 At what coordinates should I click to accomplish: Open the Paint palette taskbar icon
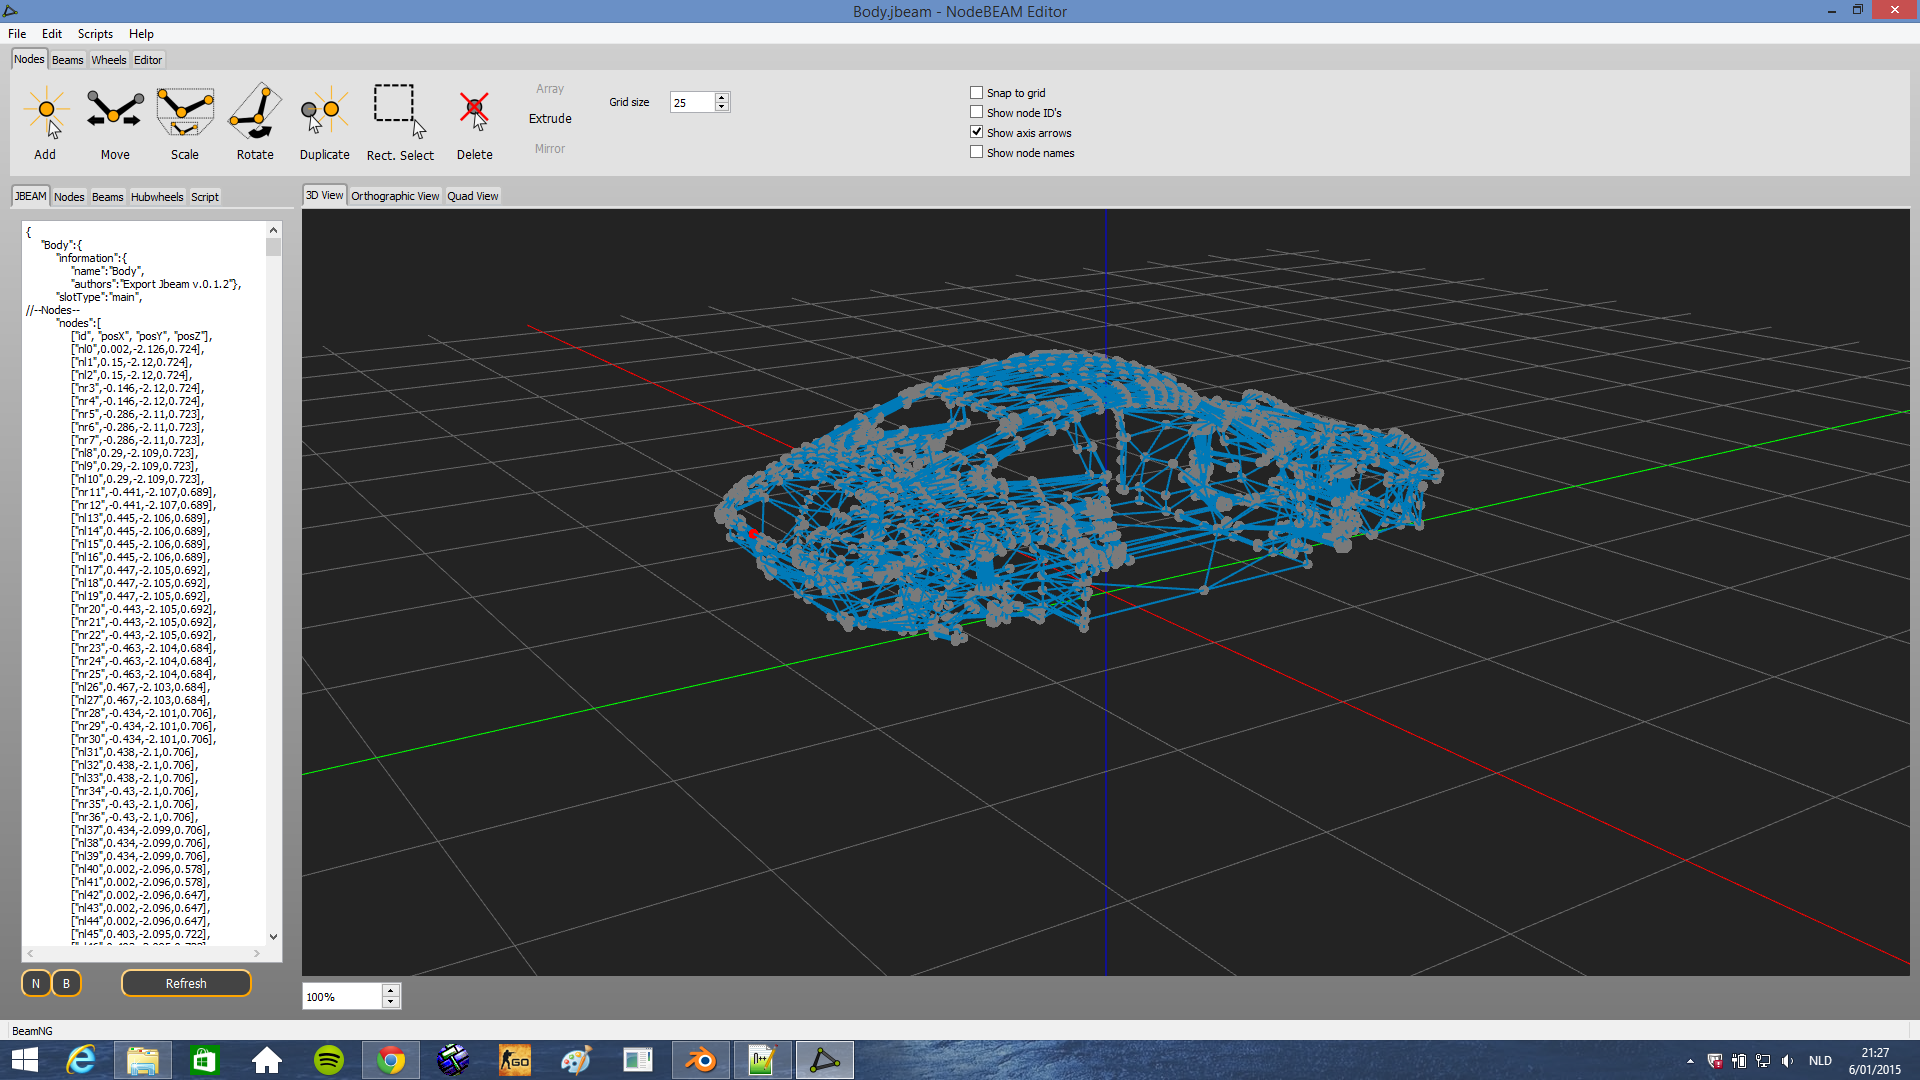coord(576,1060)
